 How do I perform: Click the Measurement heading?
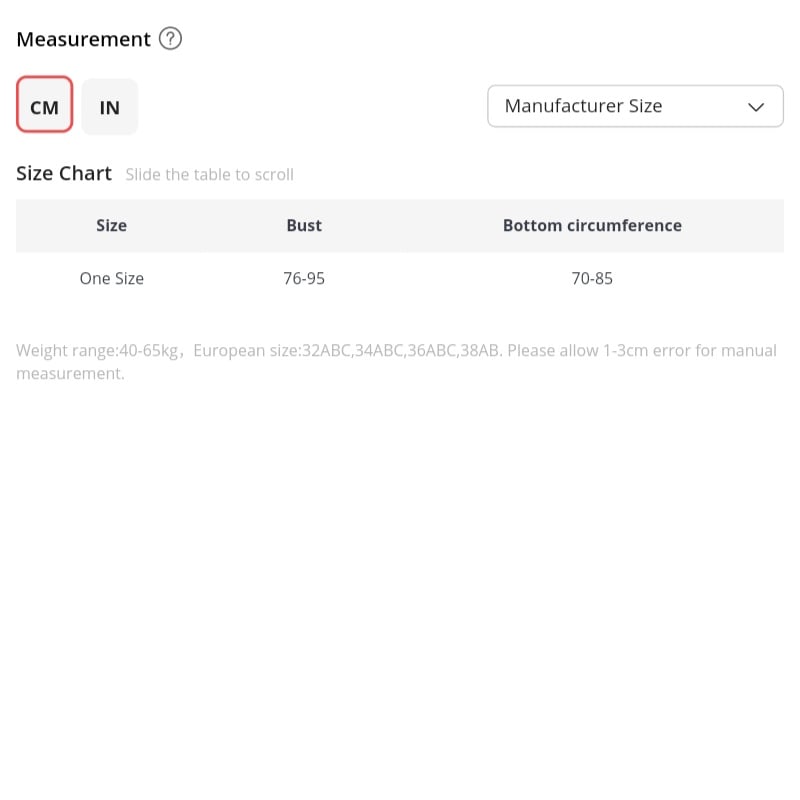83,39
